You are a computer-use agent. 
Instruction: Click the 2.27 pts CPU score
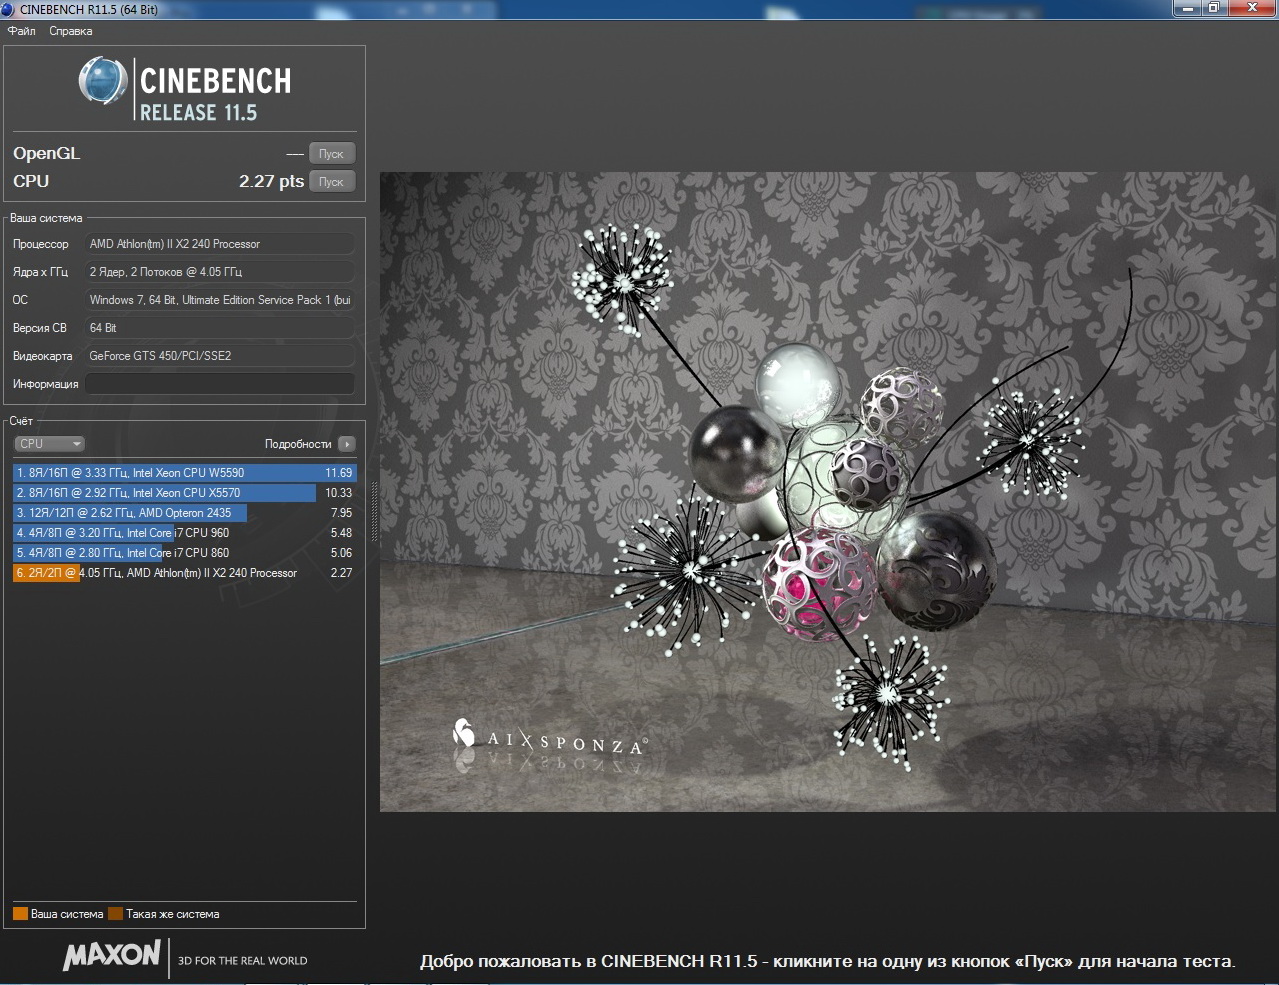point(271,181)
